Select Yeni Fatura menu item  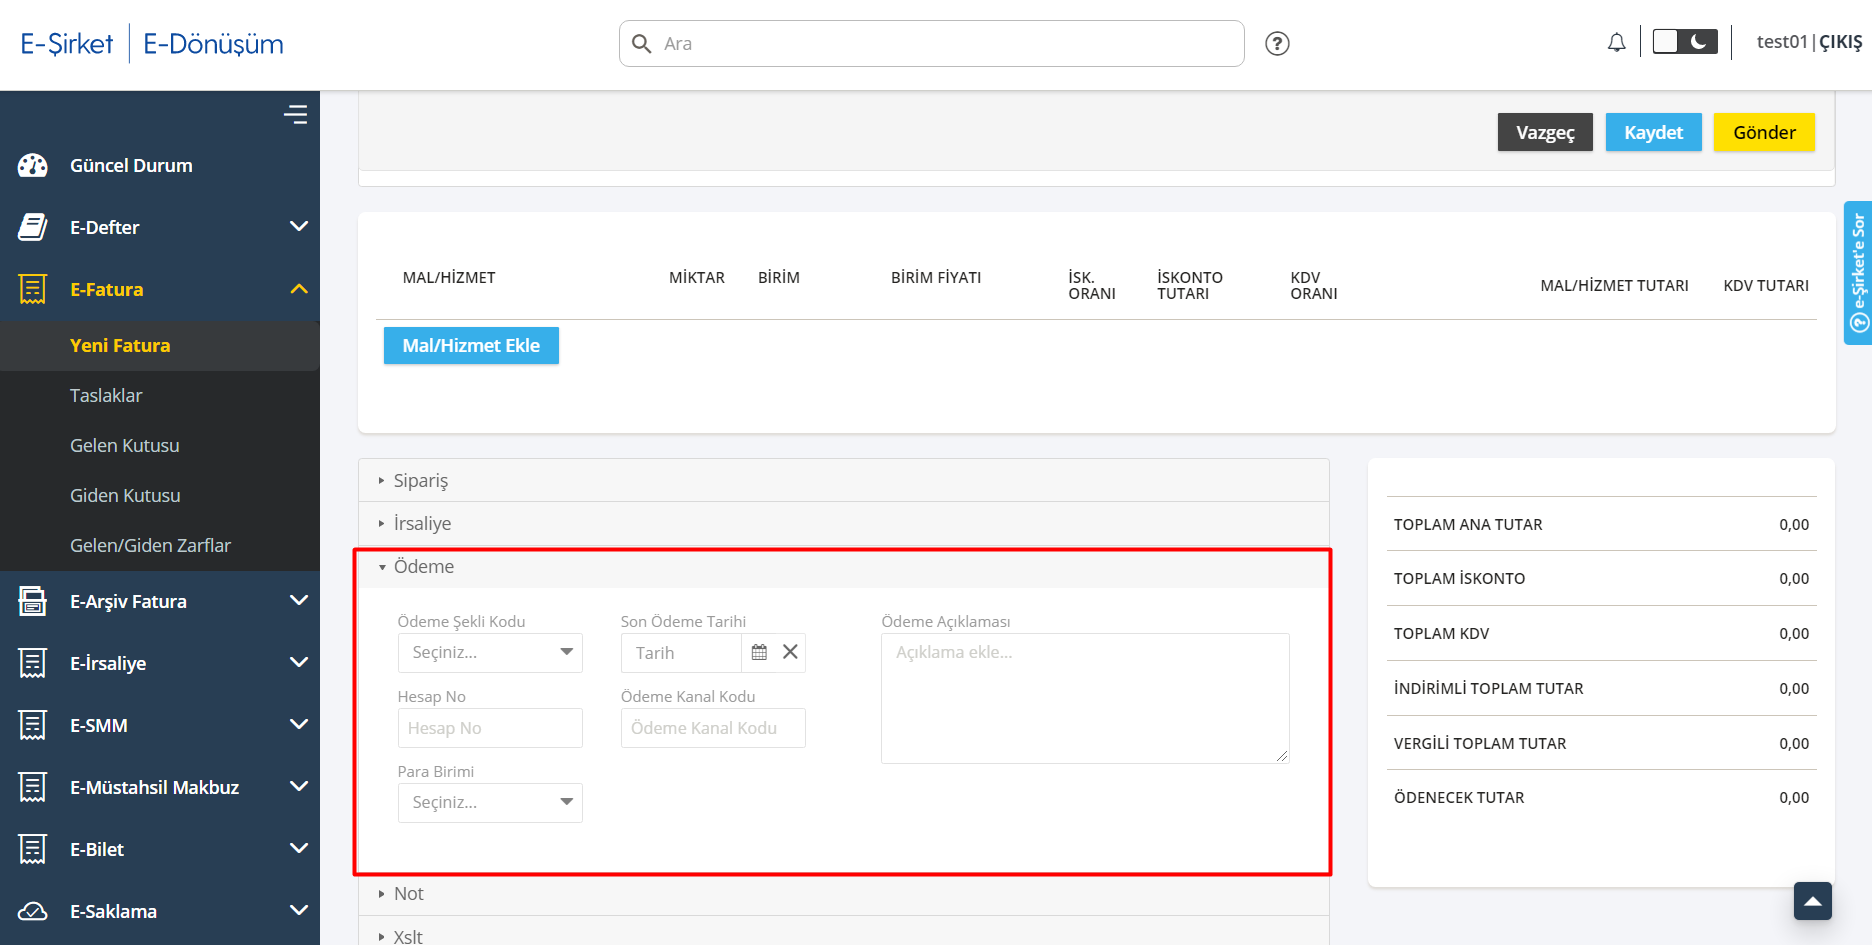coord(160,346)
